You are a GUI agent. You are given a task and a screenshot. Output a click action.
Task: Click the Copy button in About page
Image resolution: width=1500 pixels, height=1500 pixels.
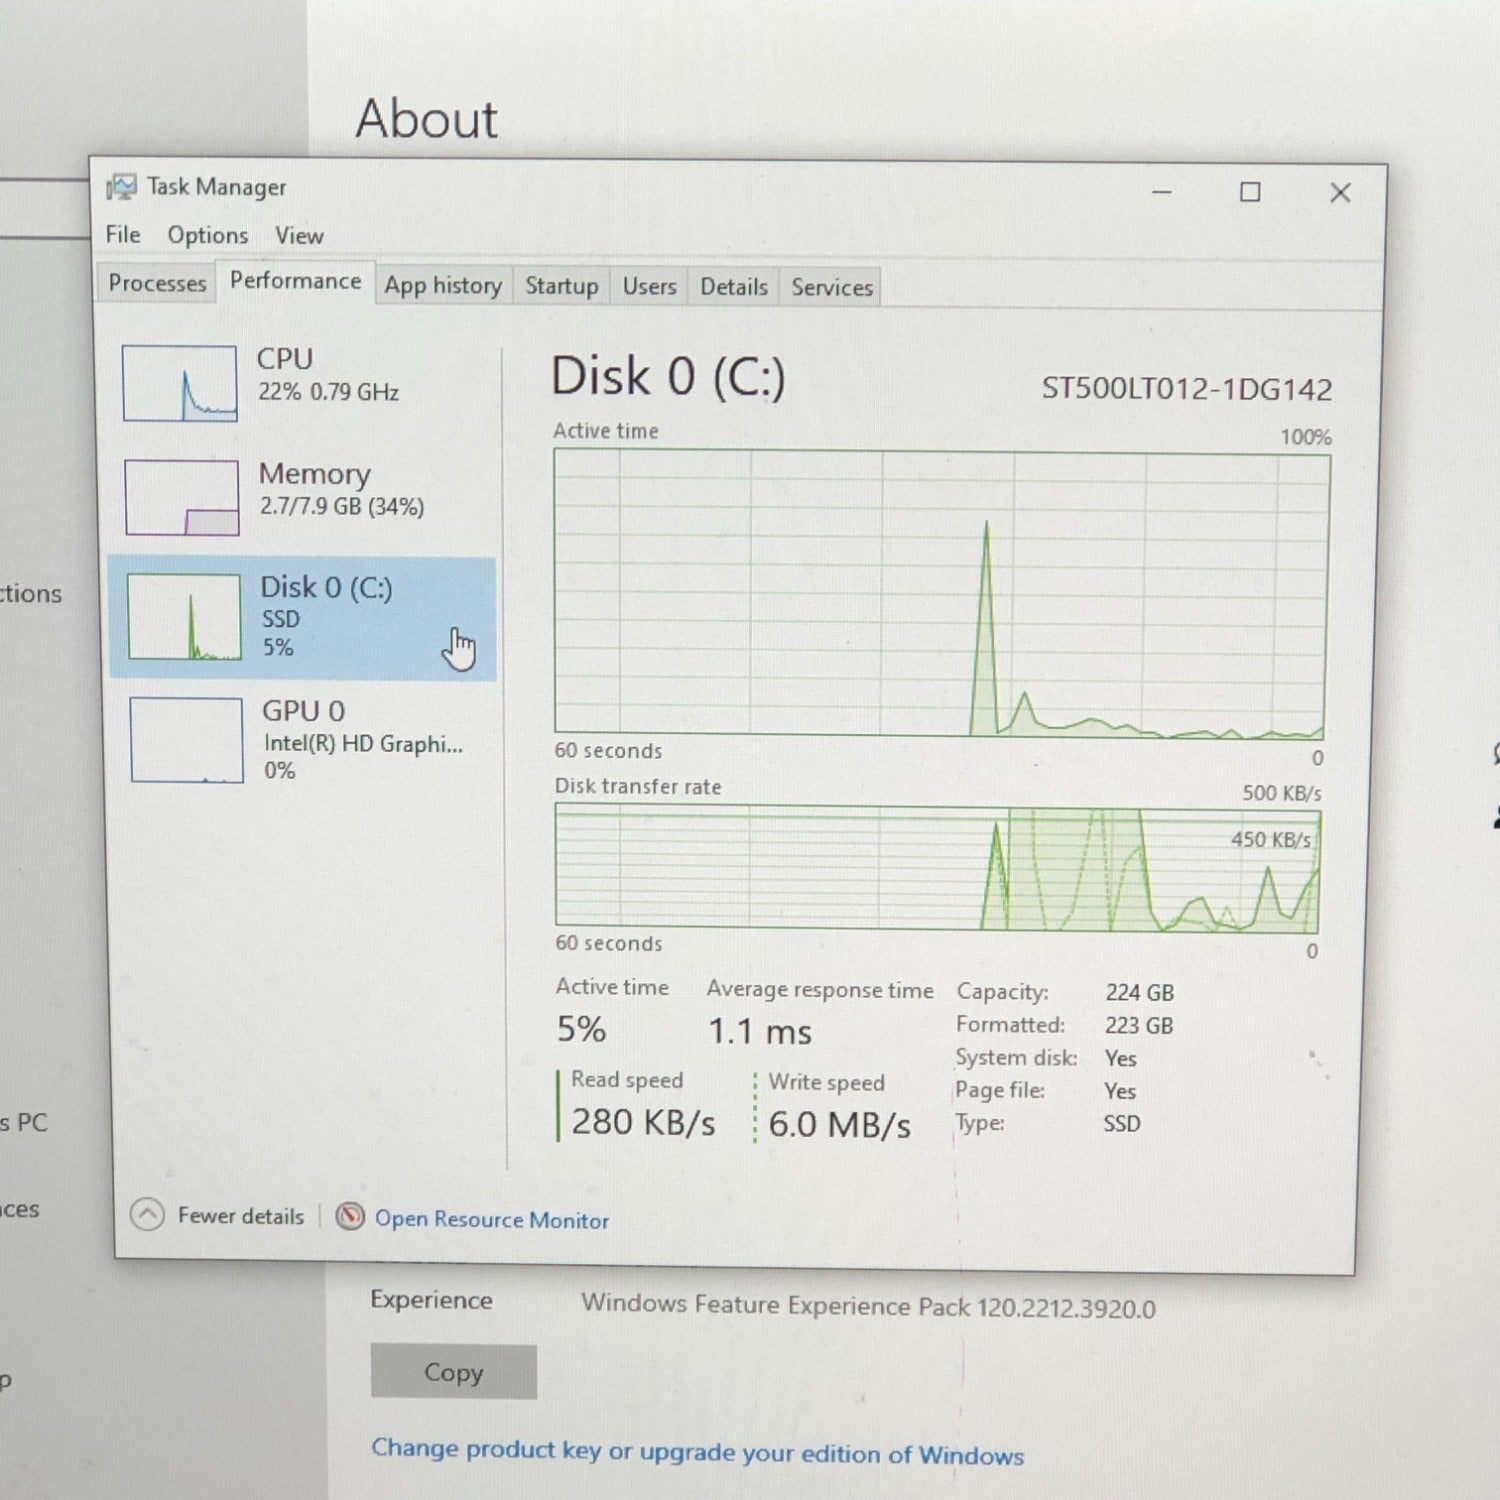click(x=453, y=1371)
